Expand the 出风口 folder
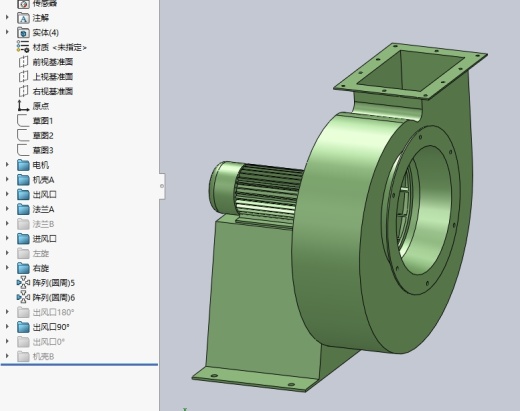 pyautogui.click(x=7, y=194)
